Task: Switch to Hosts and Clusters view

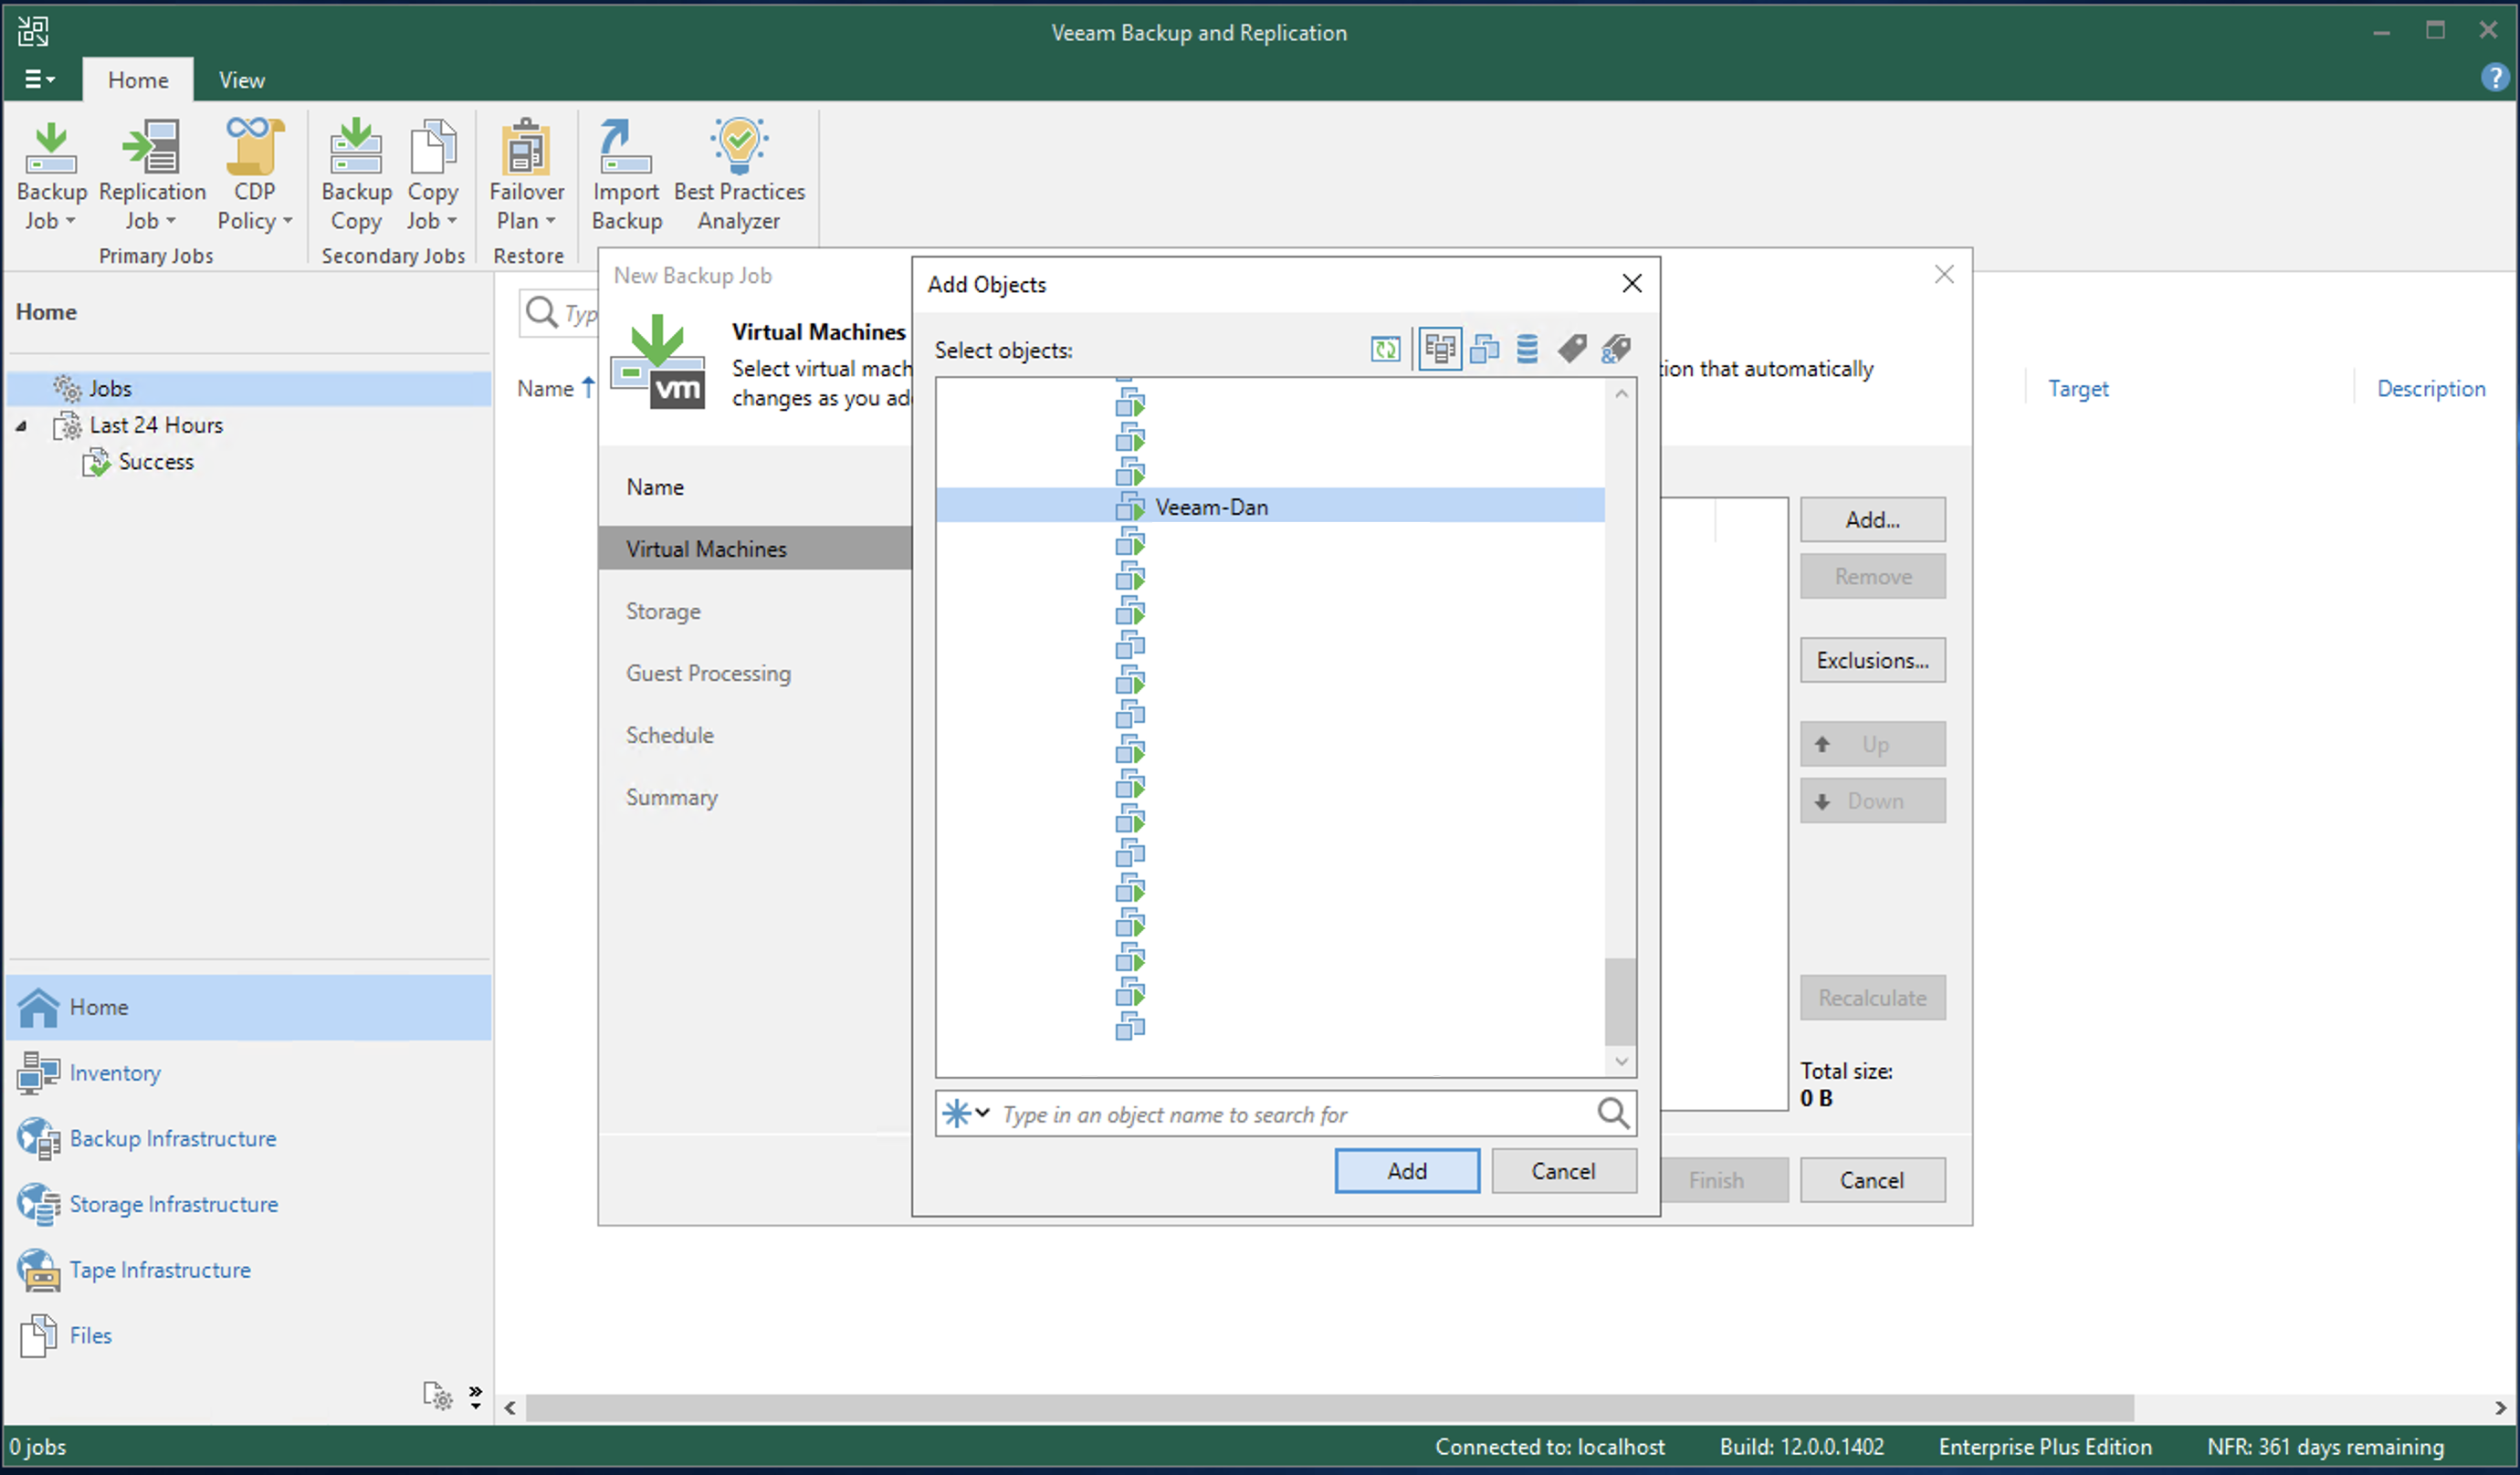Action: (1440, 349)
